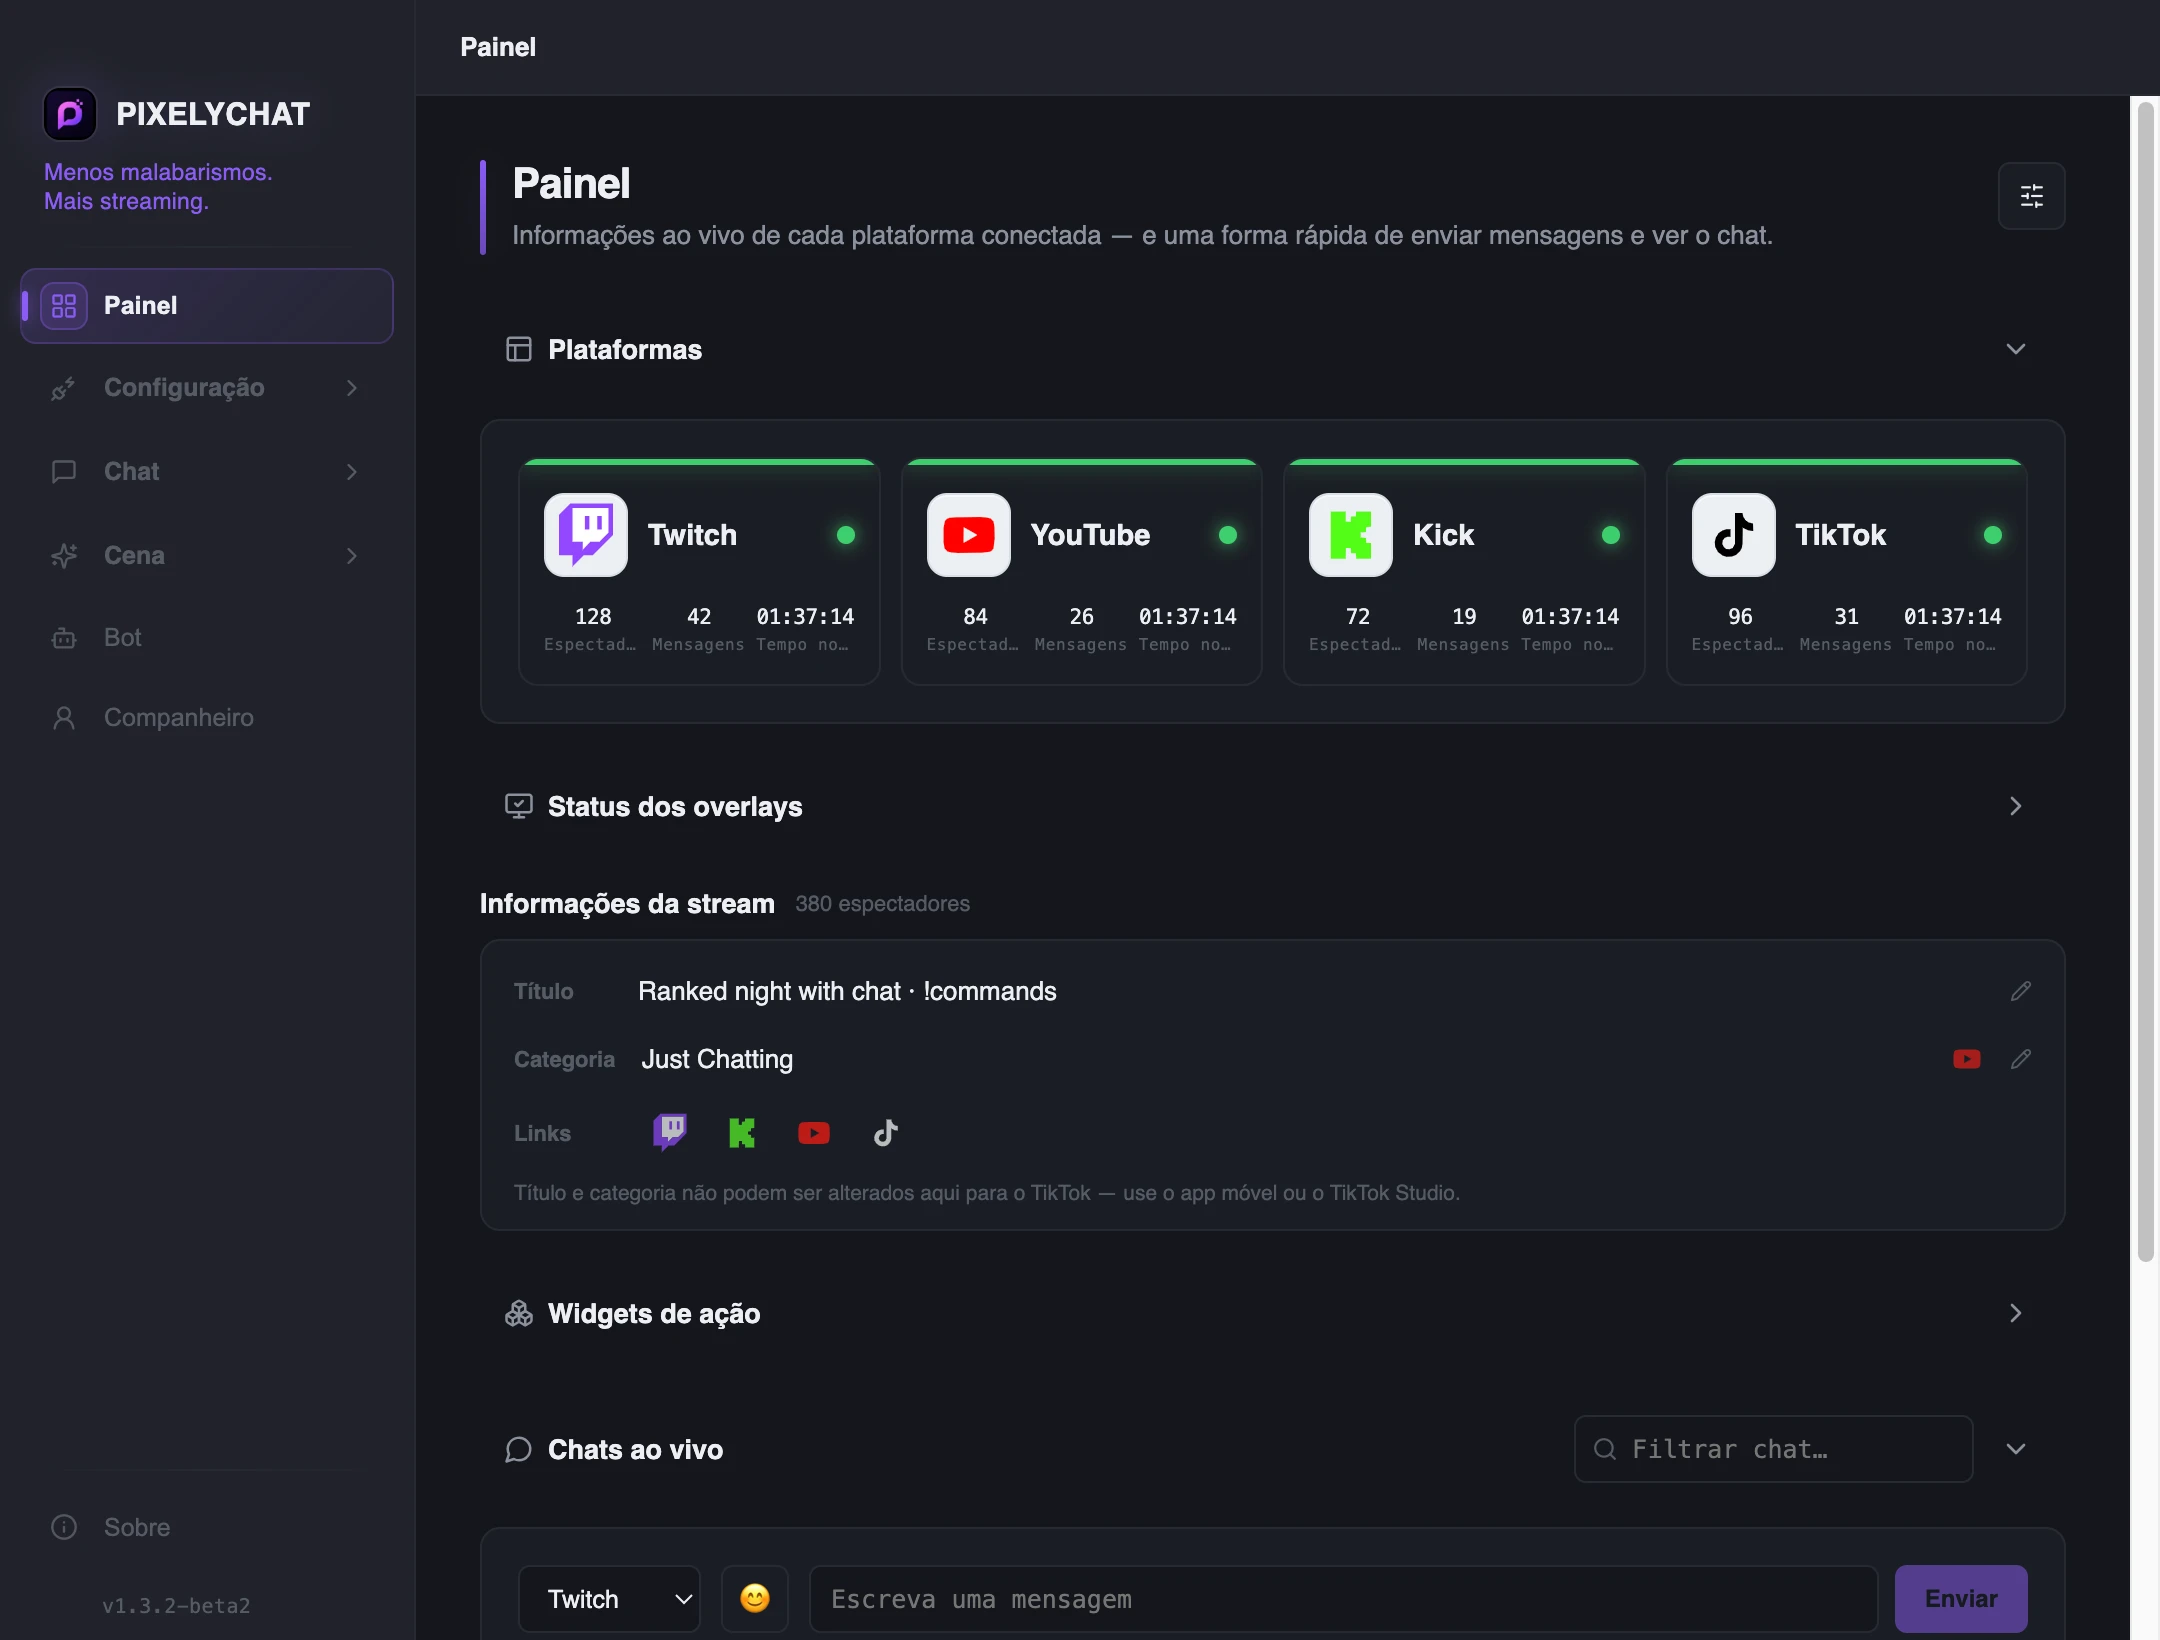The width and height of the screenshot is (2160, 1640).
Task: Open the Twitch link icon
Action: [x=670, y=1132]
